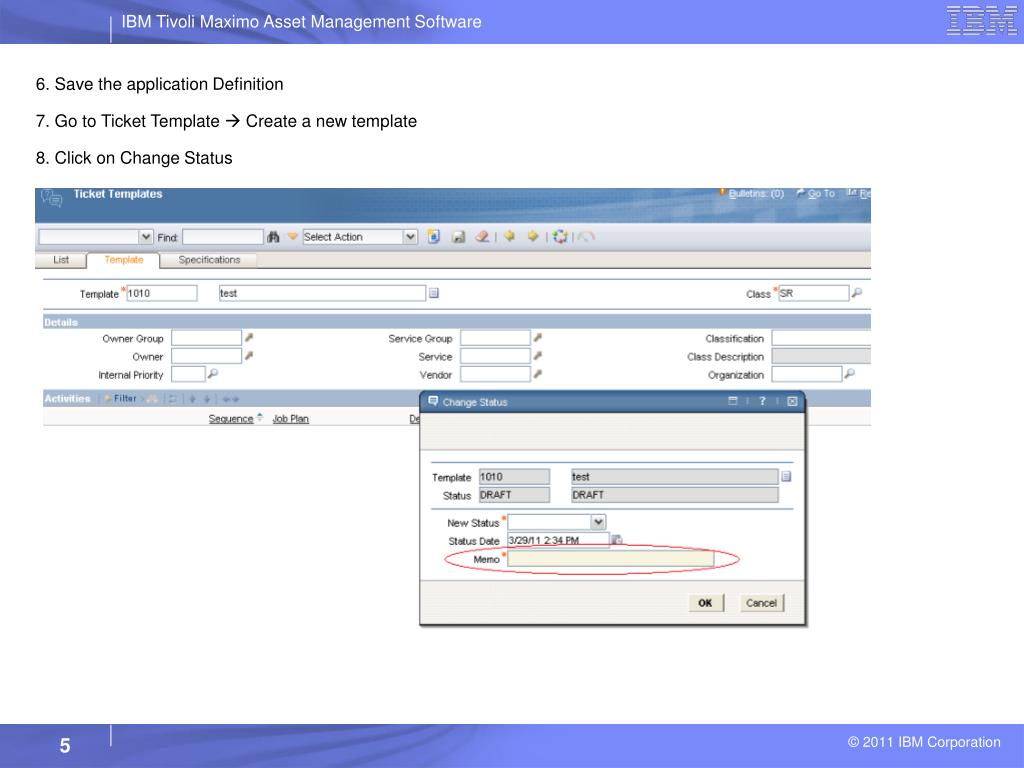Click the Internal Priority input field
1024x768 pixels.
188,374
